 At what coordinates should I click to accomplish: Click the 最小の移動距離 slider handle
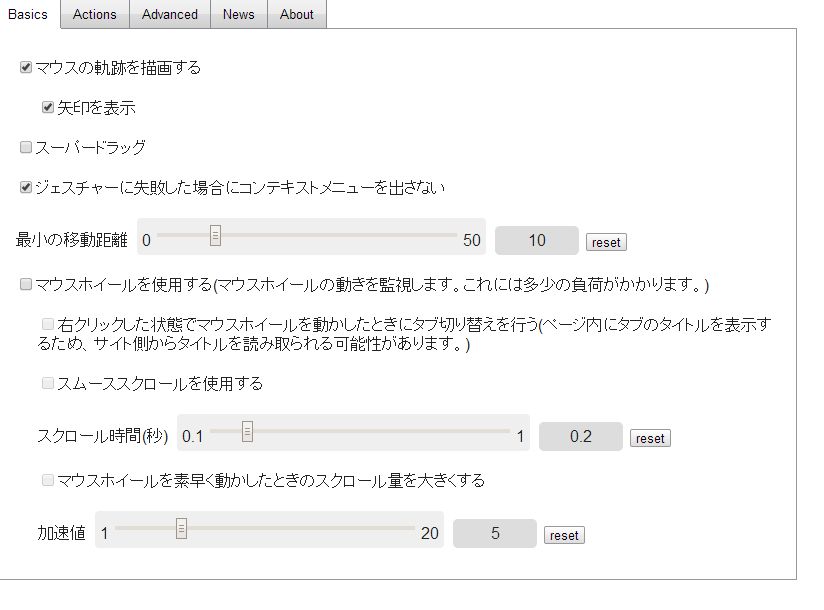[215, 235]
